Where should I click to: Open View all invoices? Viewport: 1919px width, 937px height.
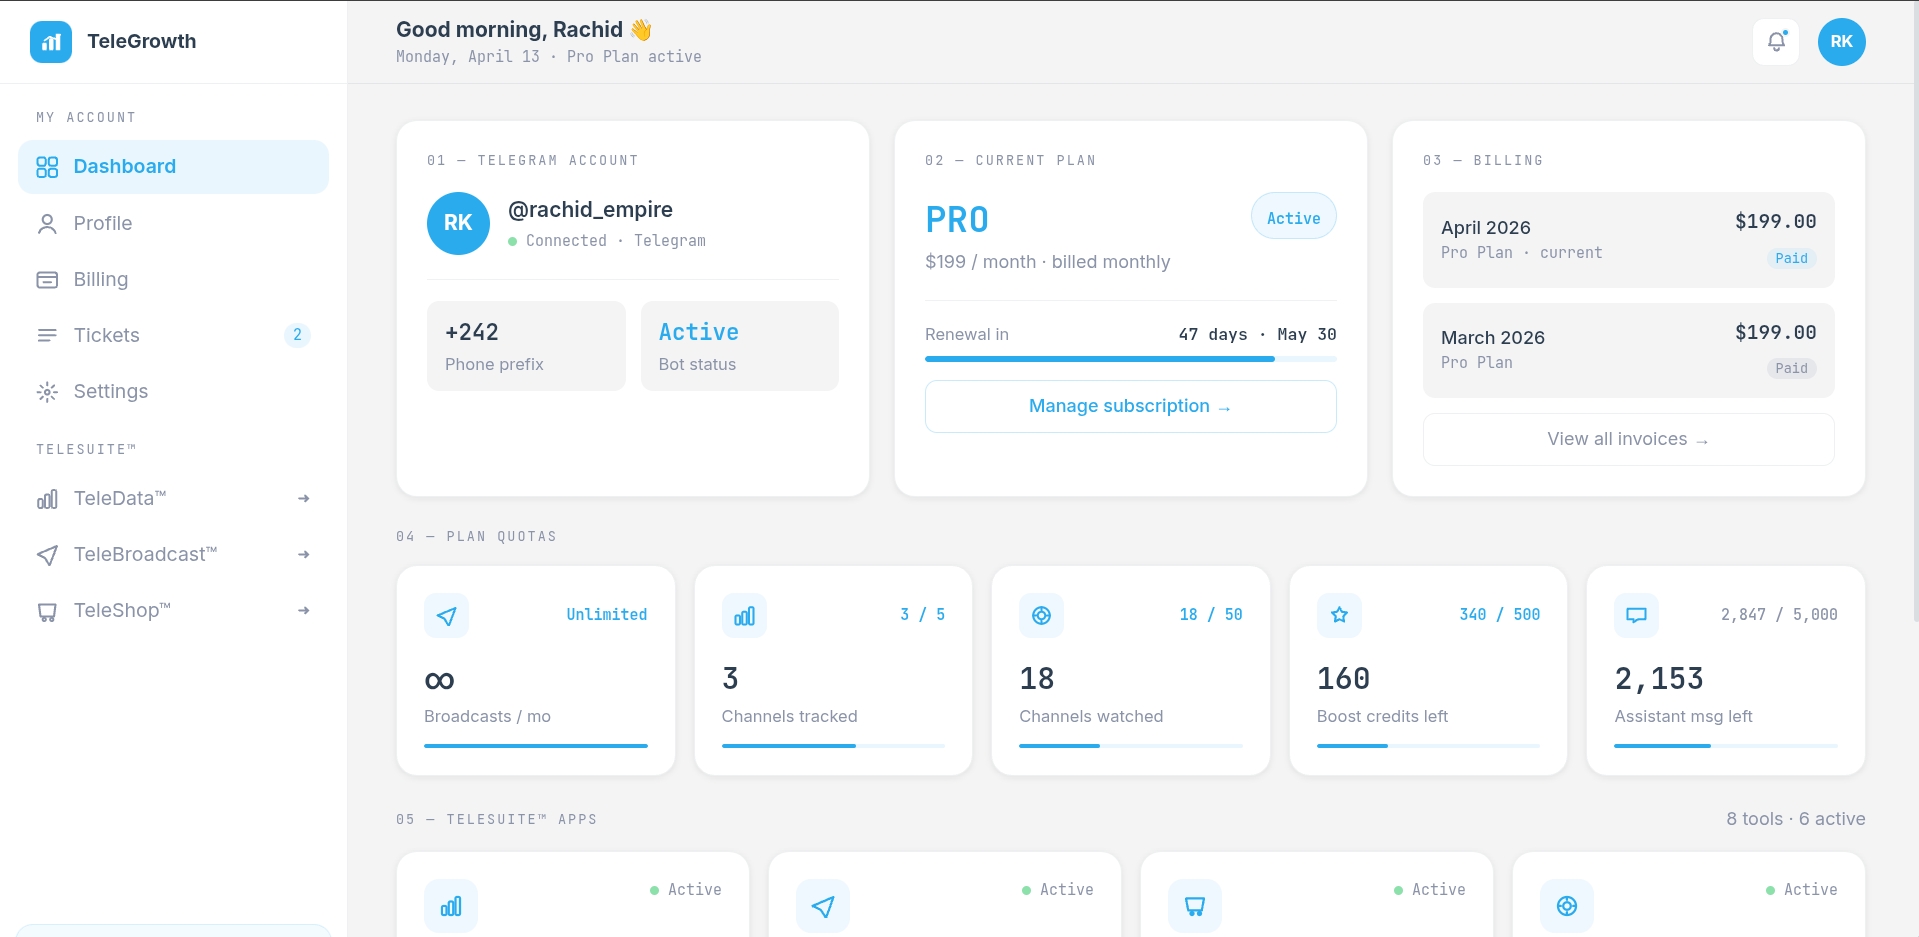pyautogui.click(x=1627, y=439)
